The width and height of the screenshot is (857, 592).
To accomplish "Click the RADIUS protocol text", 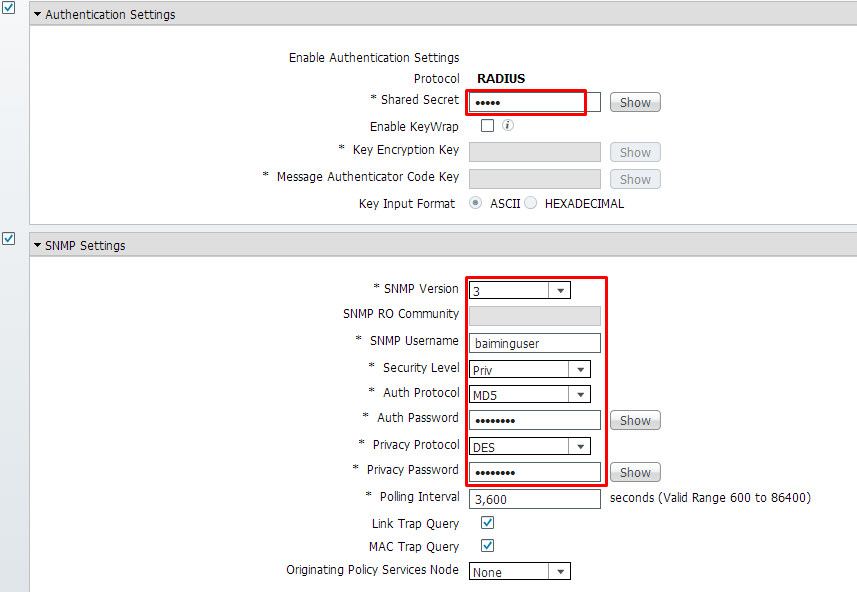I will [x=501, y=79].
